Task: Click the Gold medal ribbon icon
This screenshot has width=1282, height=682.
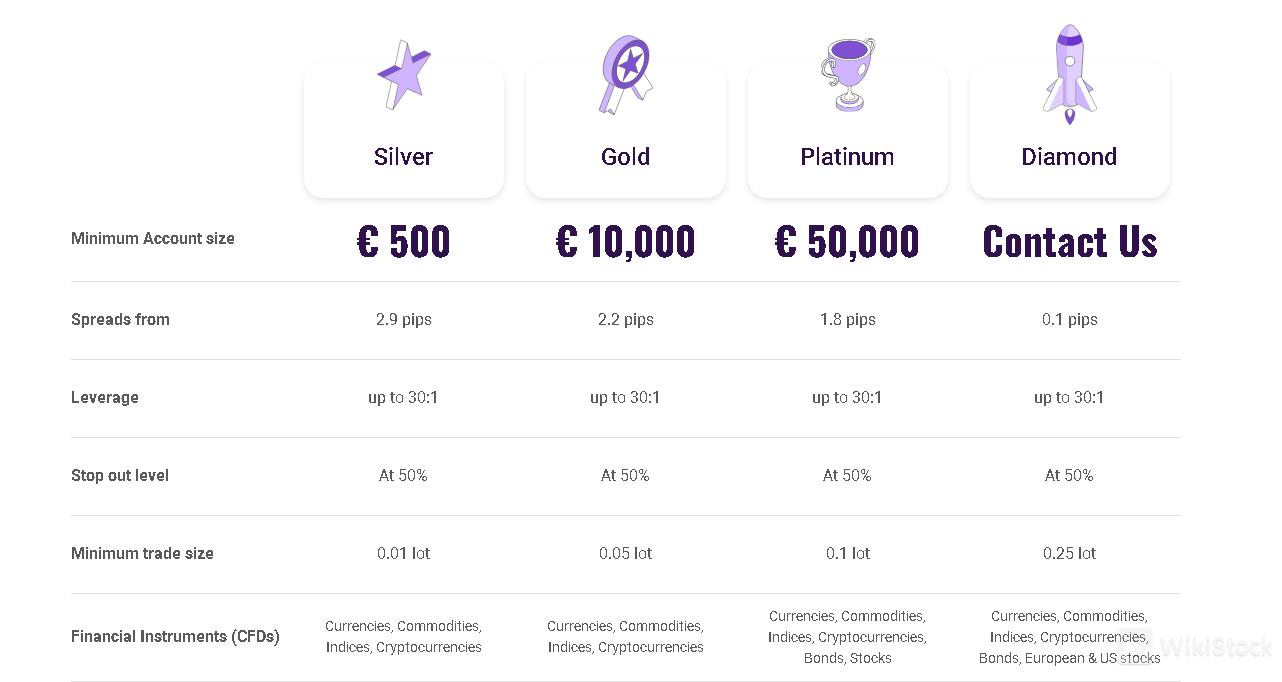Action: [x=626, y=74]
